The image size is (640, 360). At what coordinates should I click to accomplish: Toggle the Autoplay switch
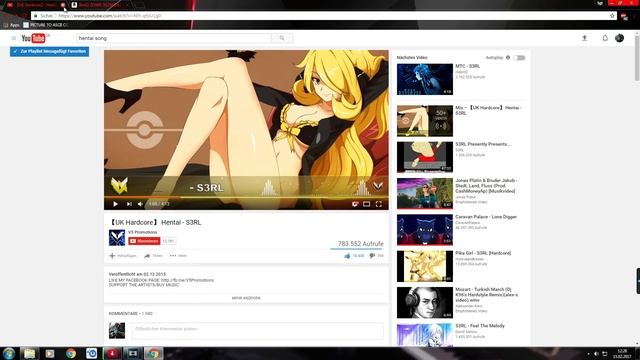pos(520,58)
